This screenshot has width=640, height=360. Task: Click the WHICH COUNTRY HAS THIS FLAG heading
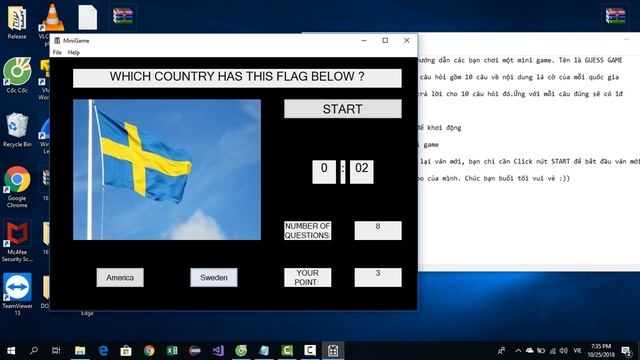237,78
